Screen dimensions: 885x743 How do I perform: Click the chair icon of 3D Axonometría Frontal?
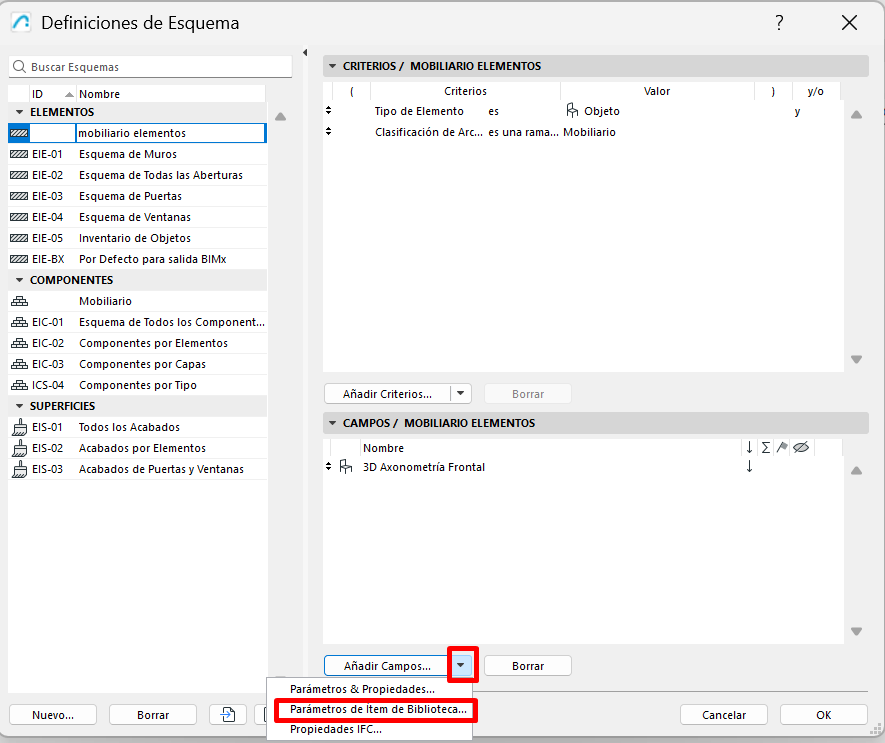[x=346, y=467]
